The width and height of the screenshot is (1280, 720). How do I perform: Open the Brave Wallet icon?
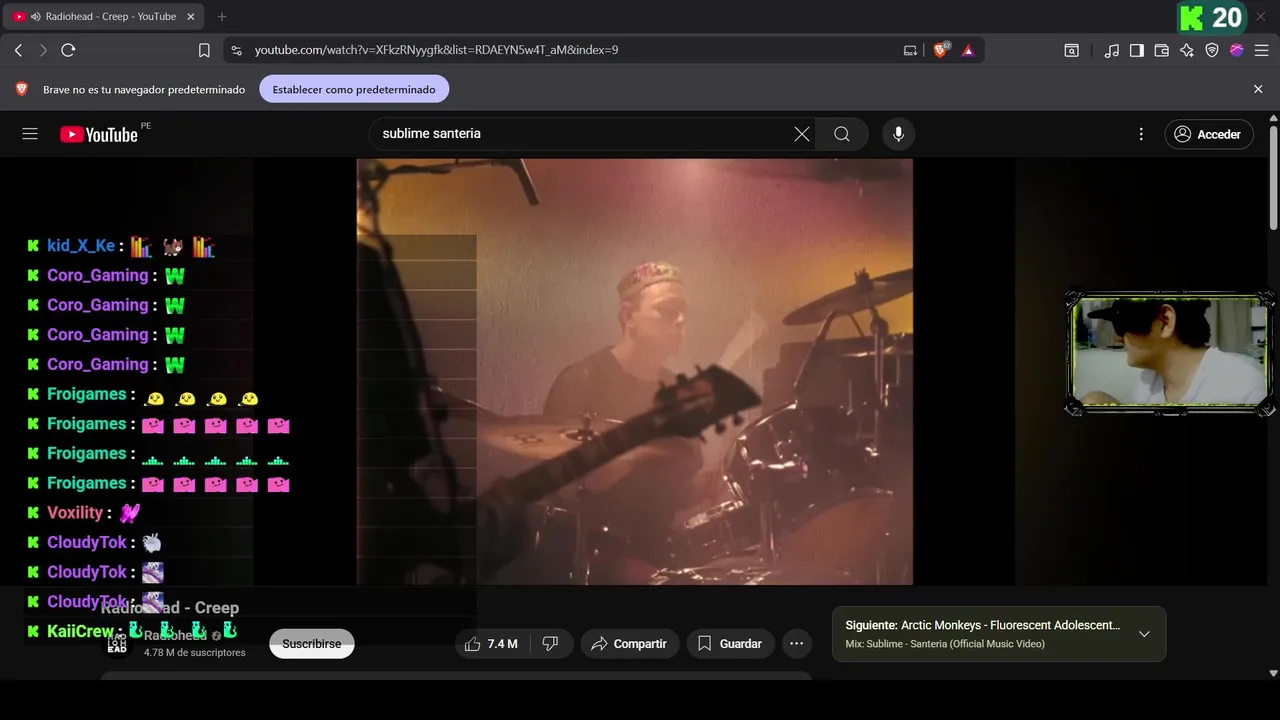(1162, 50)
